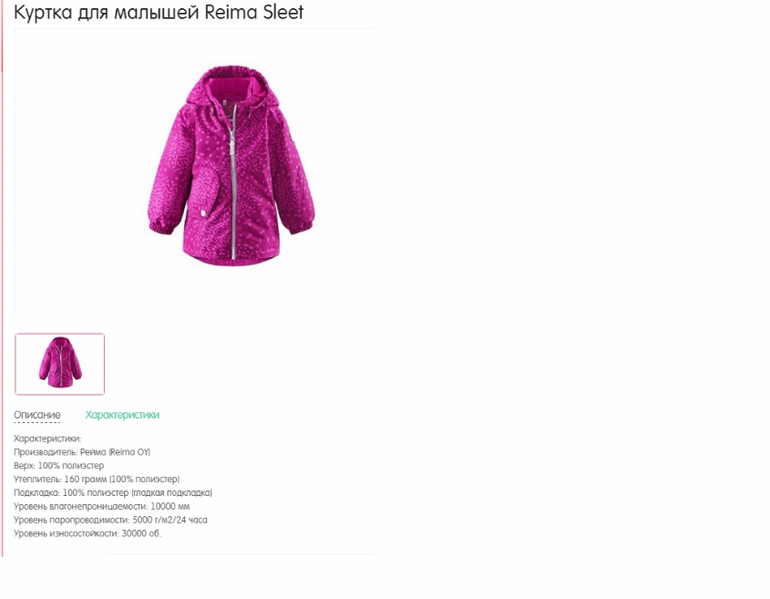This screenshot has width=770, height=599.
Task: Switch to the Описание tab
Action: pos(37,415)
